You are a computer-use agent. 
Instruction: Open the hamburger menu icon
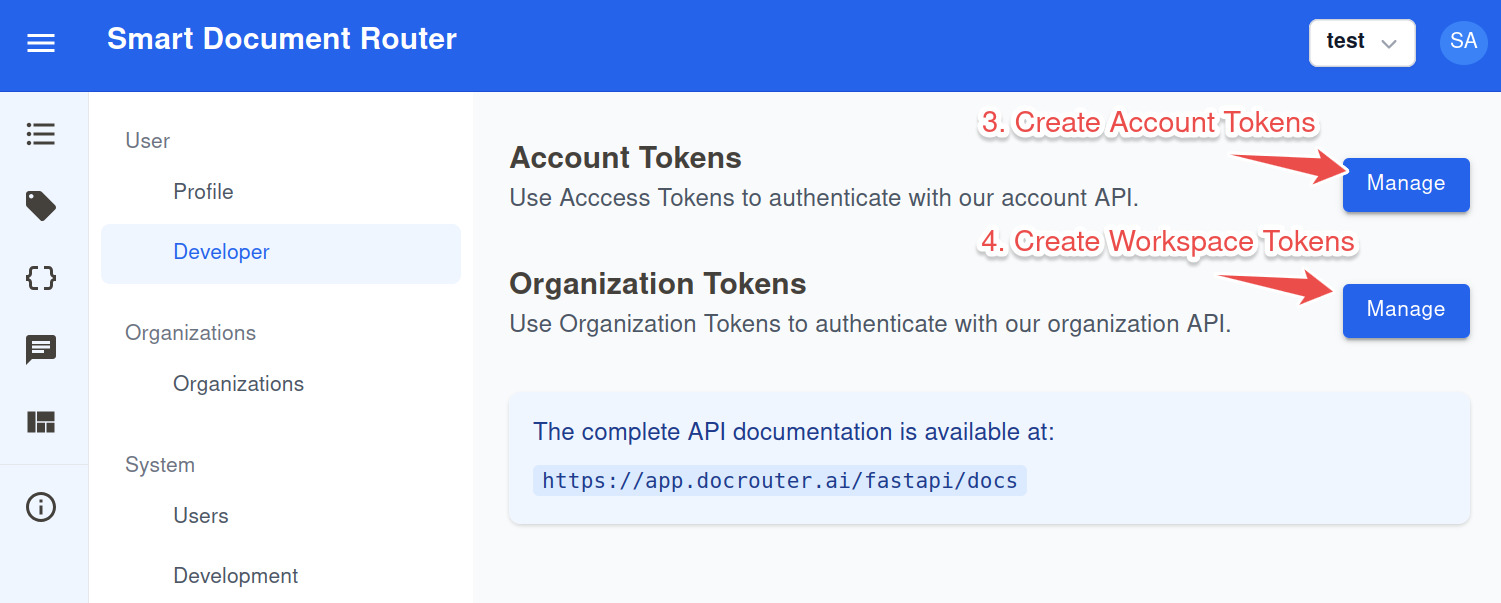41,43
